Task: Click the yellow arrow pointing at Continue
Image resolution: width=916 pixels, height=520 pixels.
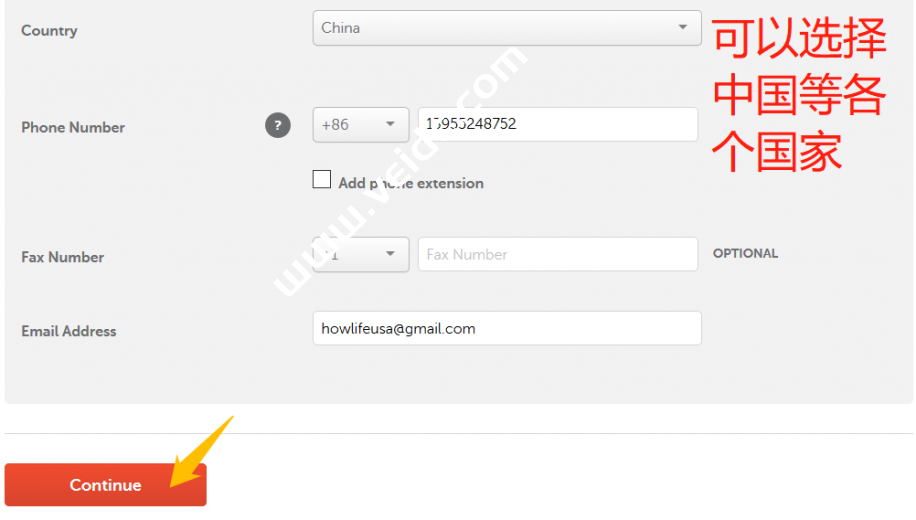Action: click(202, 452)
